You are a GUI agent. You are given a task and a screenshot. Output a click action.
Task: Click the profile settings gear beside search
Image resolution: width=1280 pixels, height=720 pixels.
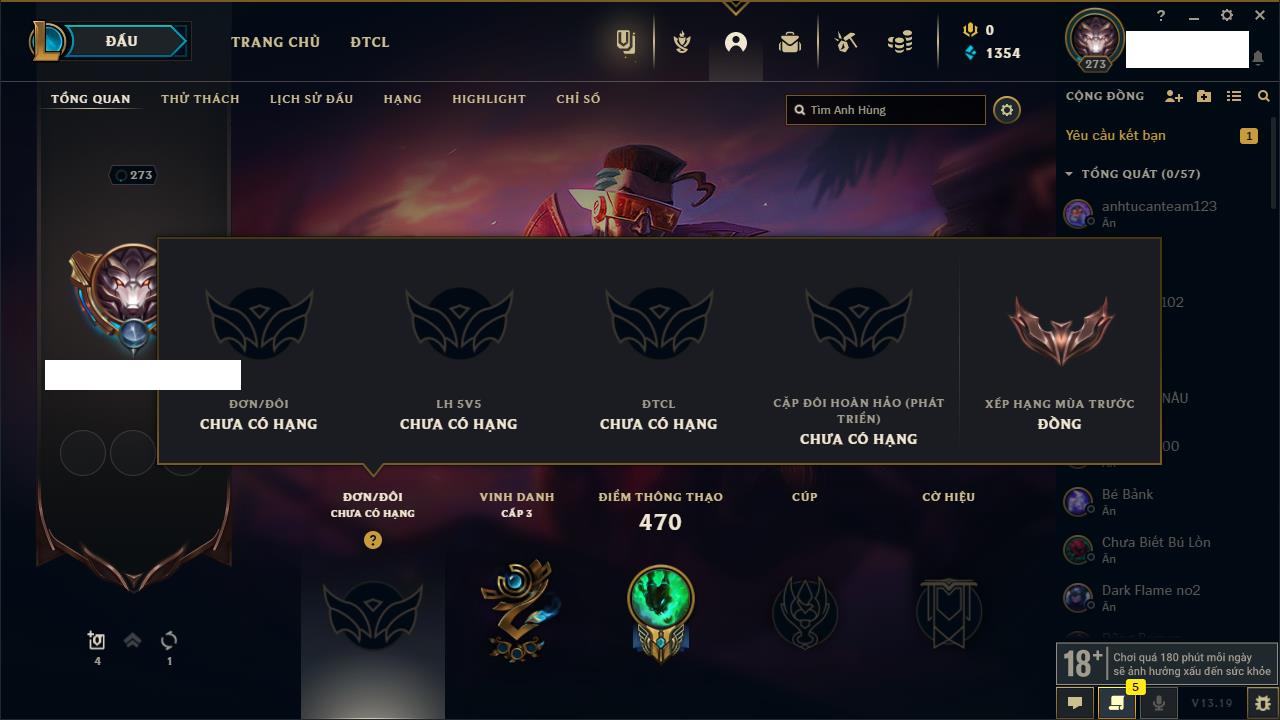point(1007,110)
